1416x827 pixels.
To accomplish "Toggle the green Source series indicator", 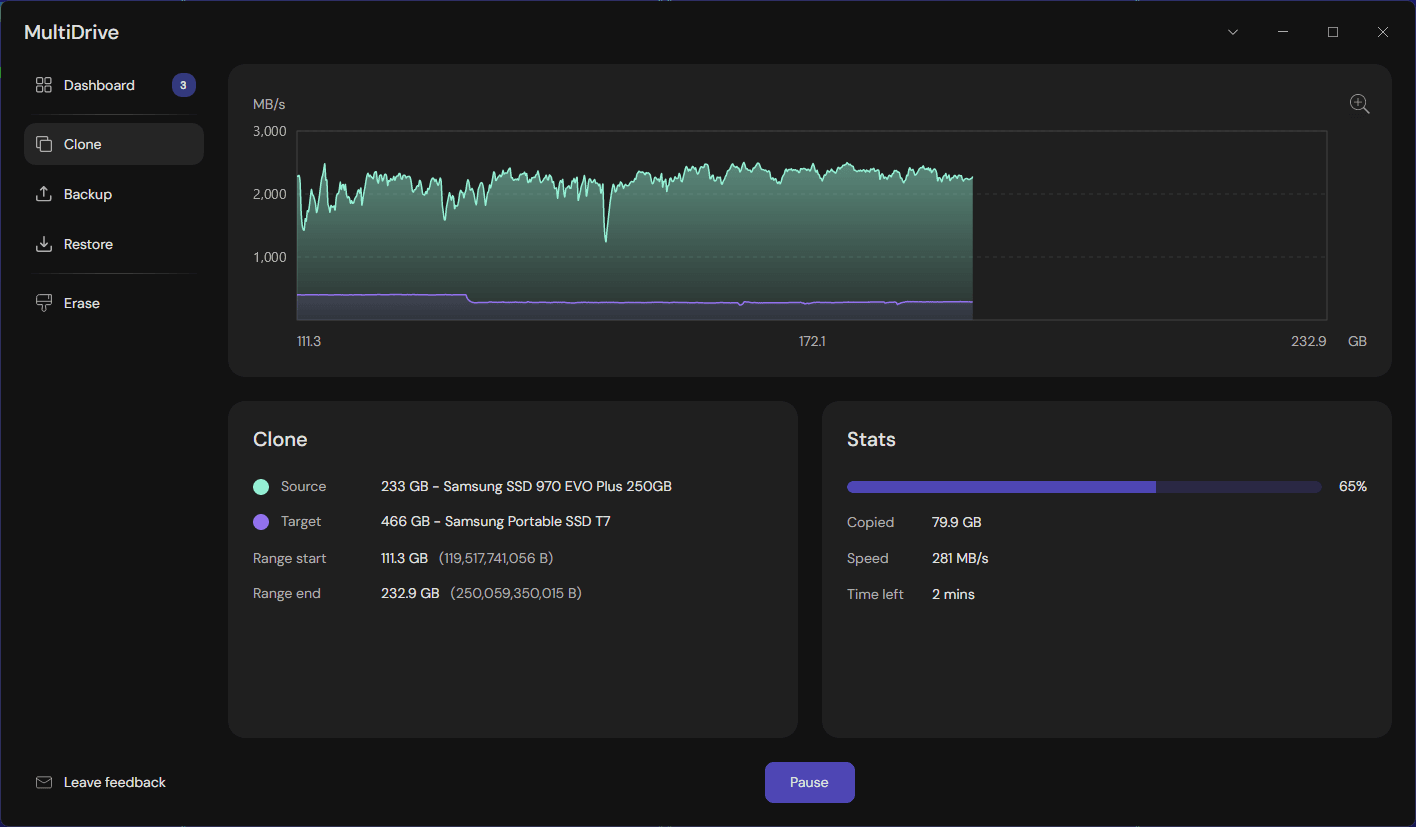I will [x=261, y=486].
